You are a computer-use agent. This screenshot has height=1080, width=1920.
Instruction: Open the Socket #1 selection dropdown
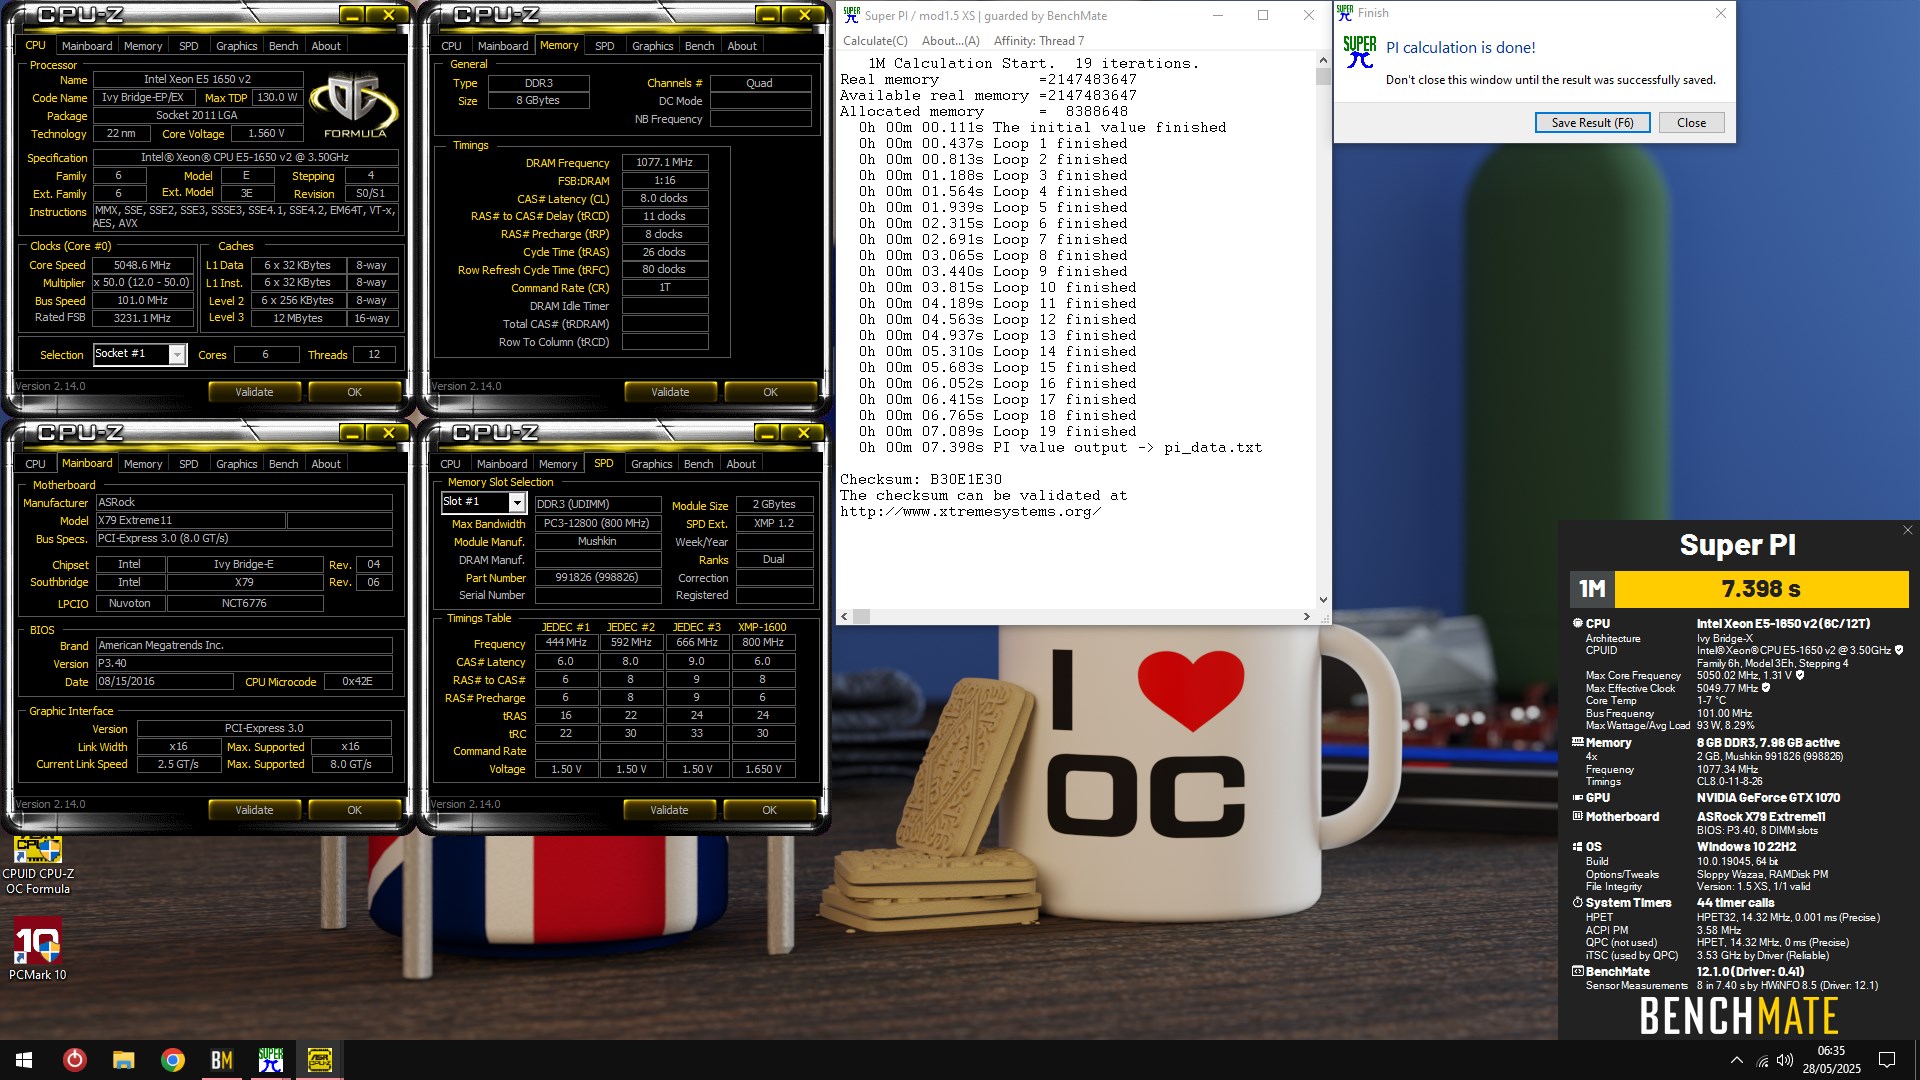coord(177,355)
